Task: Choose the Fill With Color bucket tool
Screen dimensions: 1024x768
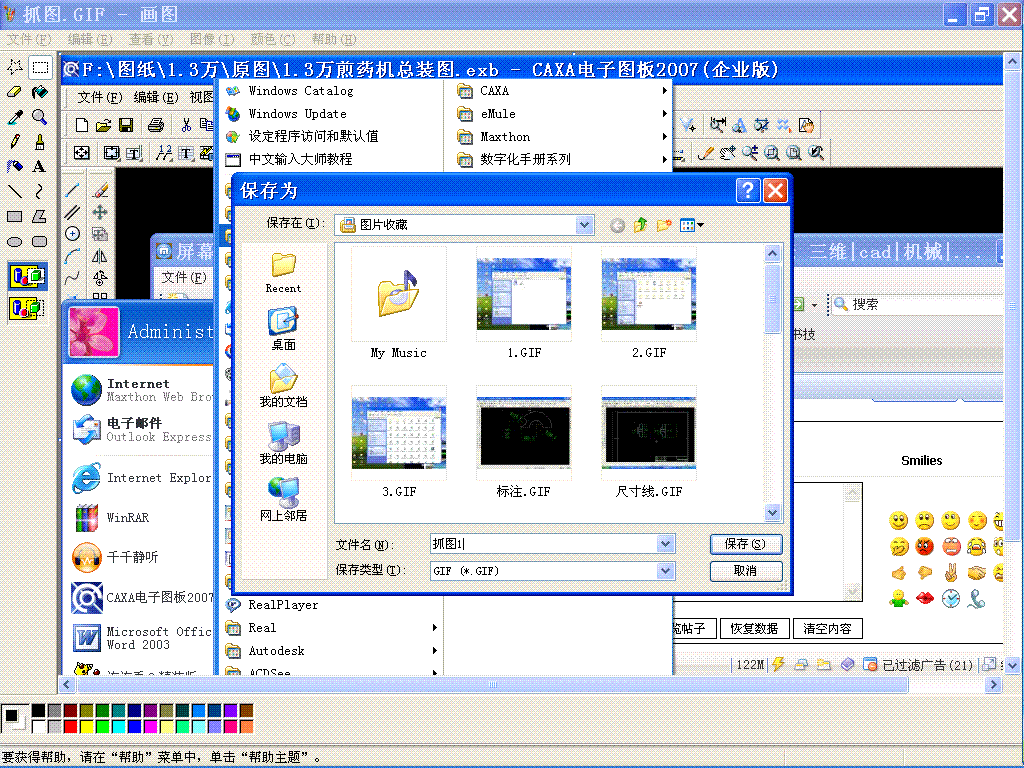Action: tap(40, 92)
